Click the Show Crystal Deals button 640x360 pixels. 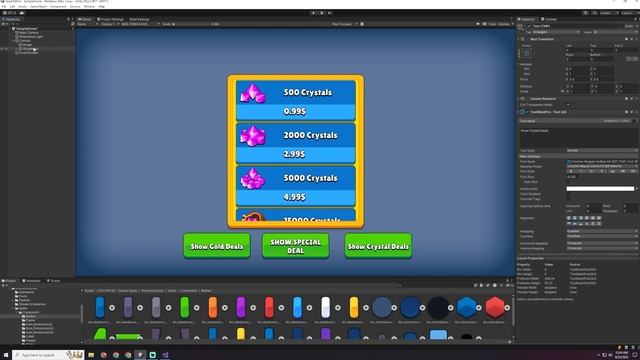tap(378, 246)
